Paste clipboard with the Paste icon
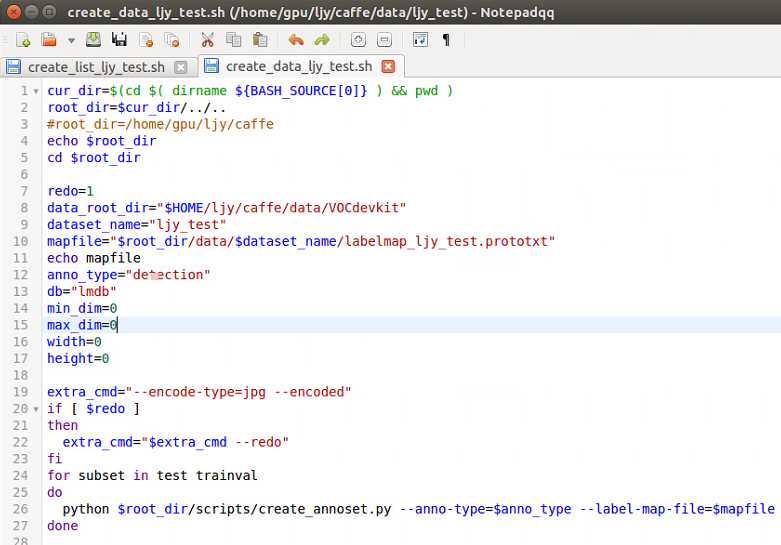Viewport: 781px width, 545px height. pyautogui.click(x=260, y=39)
